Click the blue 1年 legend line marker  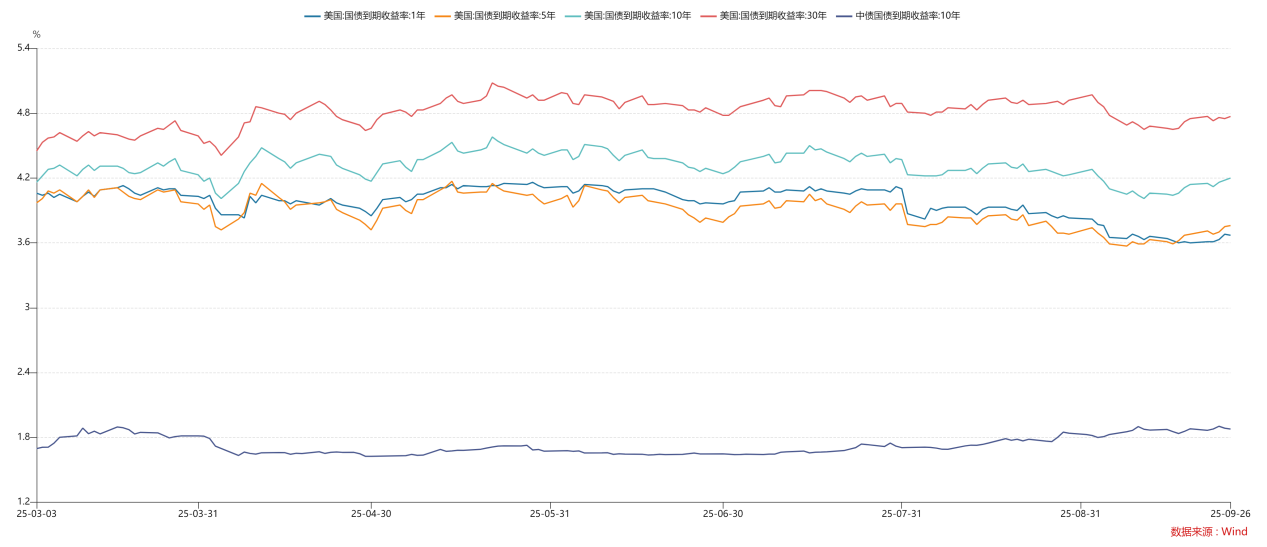click(x=312, y=16)
